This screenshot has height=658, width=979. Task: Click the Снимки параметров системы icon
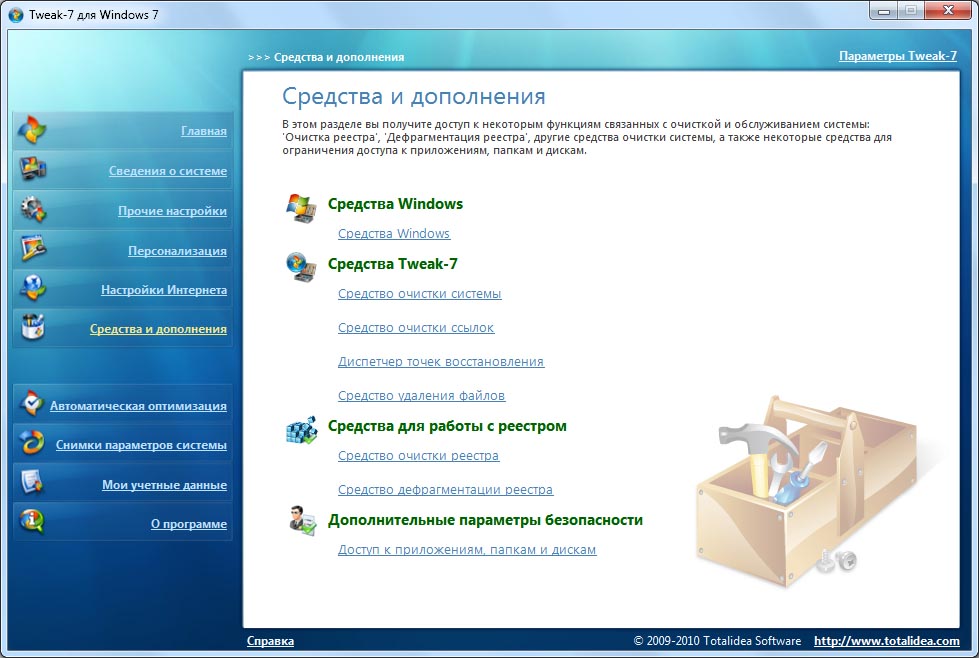point(31,443)
